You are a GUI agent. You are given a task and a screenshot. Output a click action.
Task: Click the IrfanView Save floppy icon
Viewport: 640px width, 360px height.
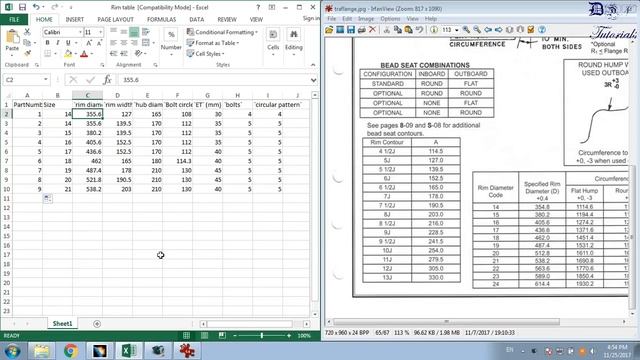tap(351, 30)
